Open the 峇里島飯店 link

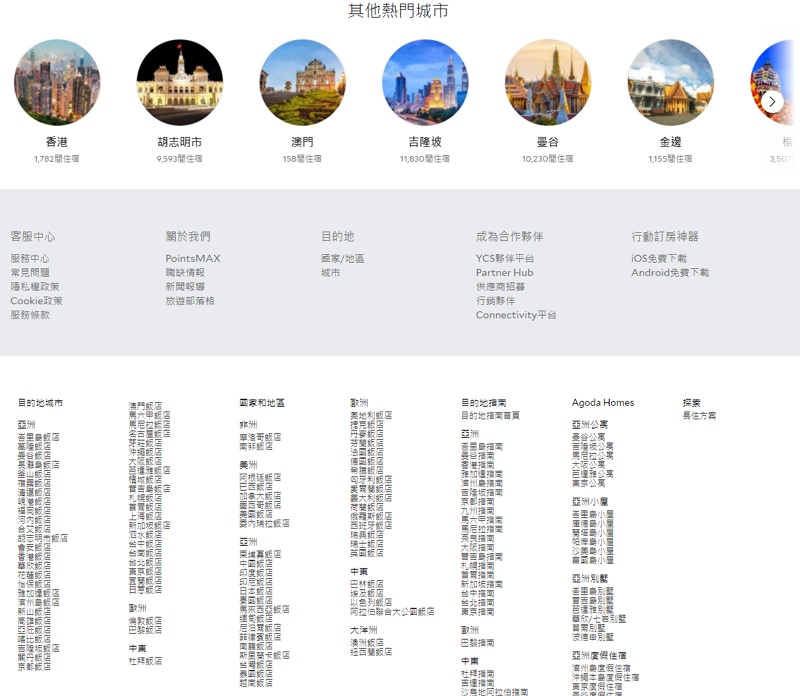38,437
